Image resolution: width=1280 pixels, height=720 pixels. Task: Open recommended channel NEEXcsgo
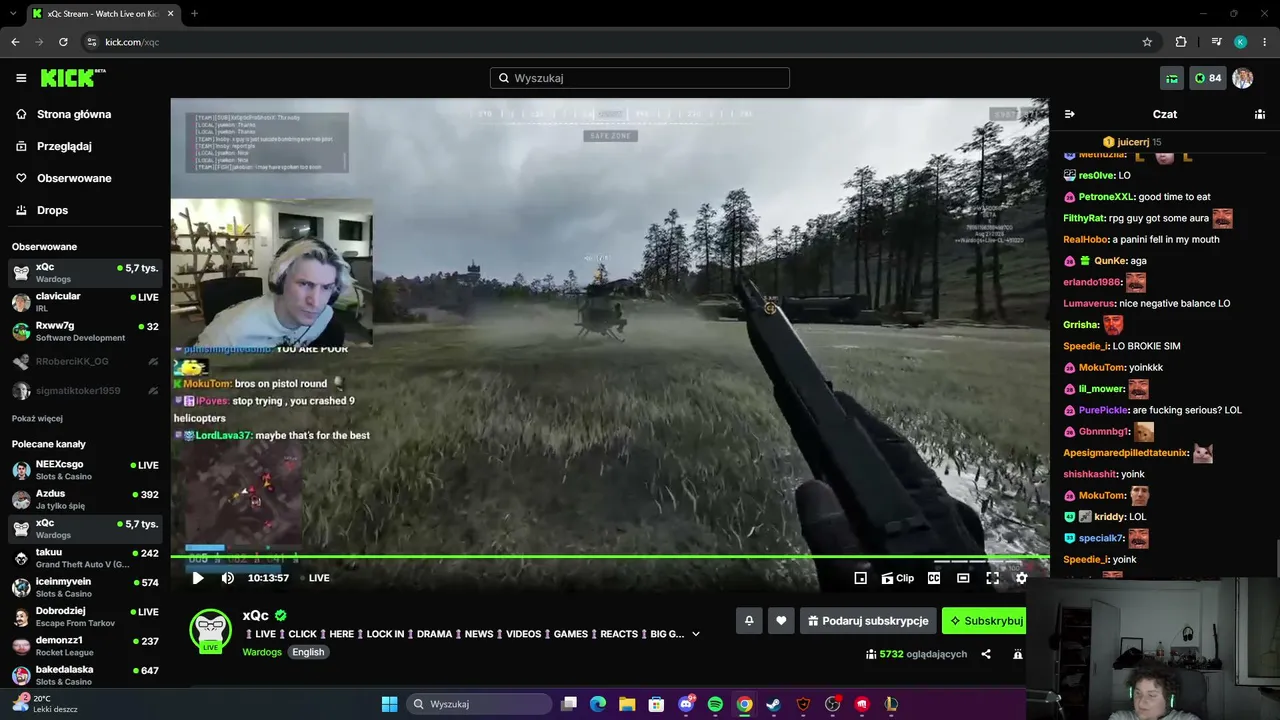point(85,470)
